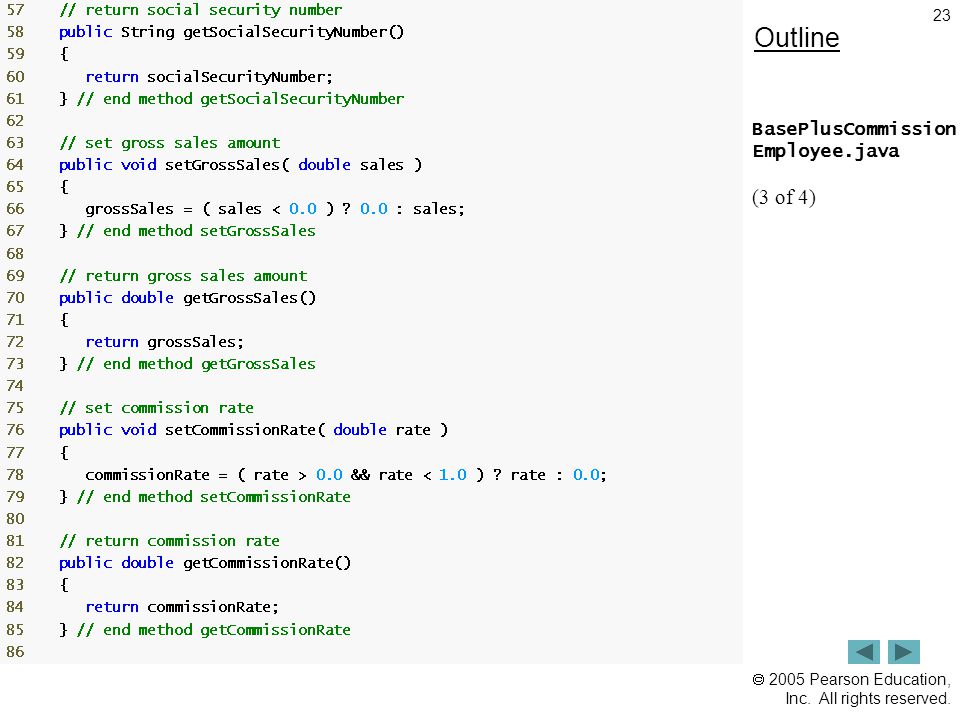
Task: Click the setCommissionRate( double rate ) declaration
Action: click(x=253, y=430)
